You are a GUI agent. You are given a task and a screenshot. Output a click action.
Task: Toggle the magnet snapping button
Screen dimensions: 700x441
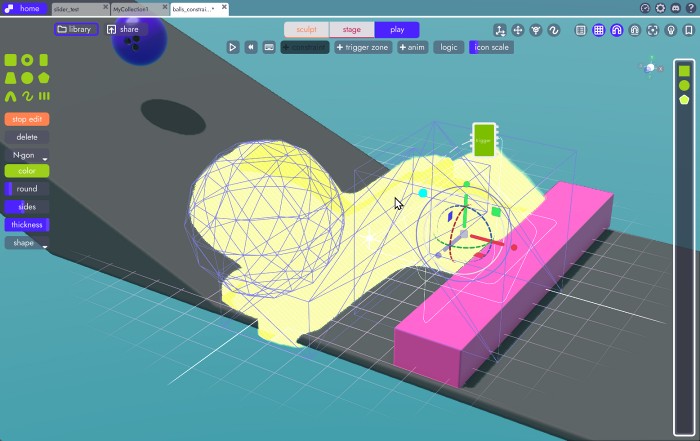point(616,30)
